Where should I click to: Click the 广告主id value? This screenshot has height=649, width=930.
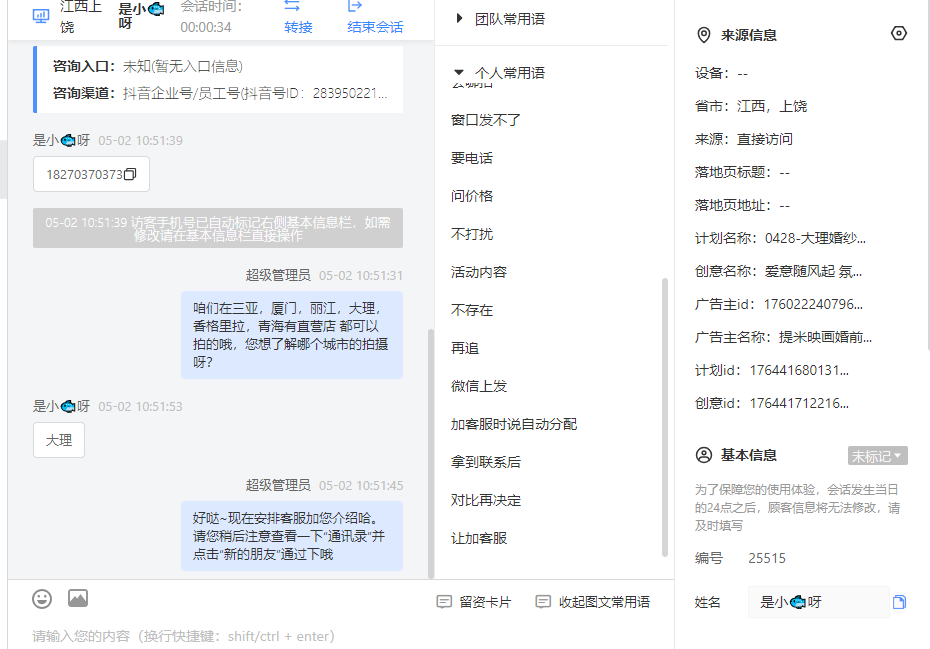(813, 304)
